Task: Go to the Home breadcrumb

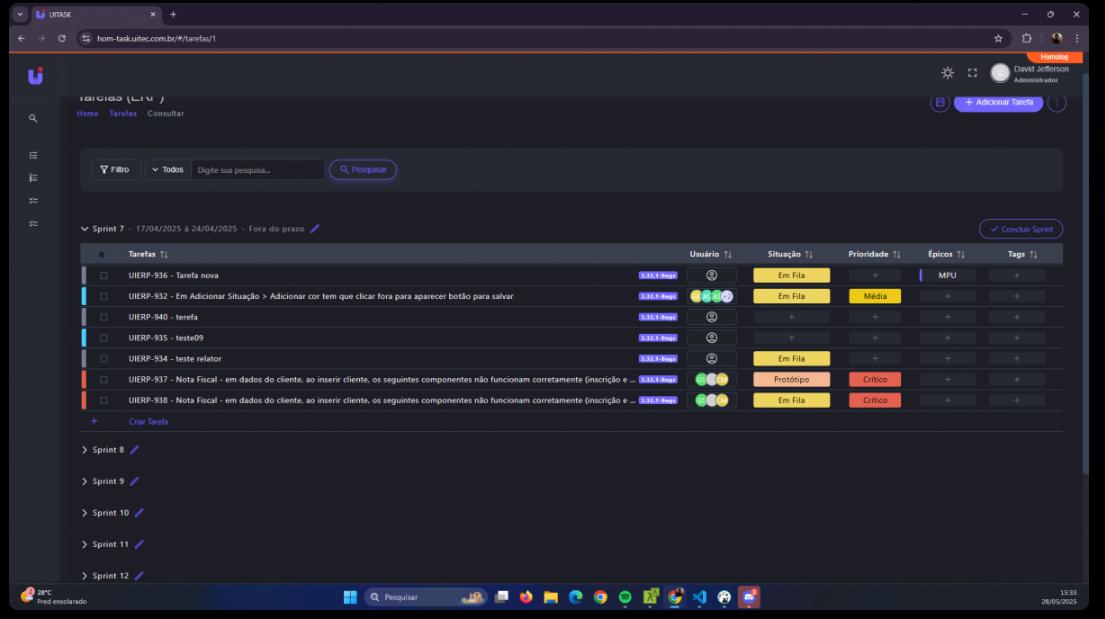Action: click(88, 113)
